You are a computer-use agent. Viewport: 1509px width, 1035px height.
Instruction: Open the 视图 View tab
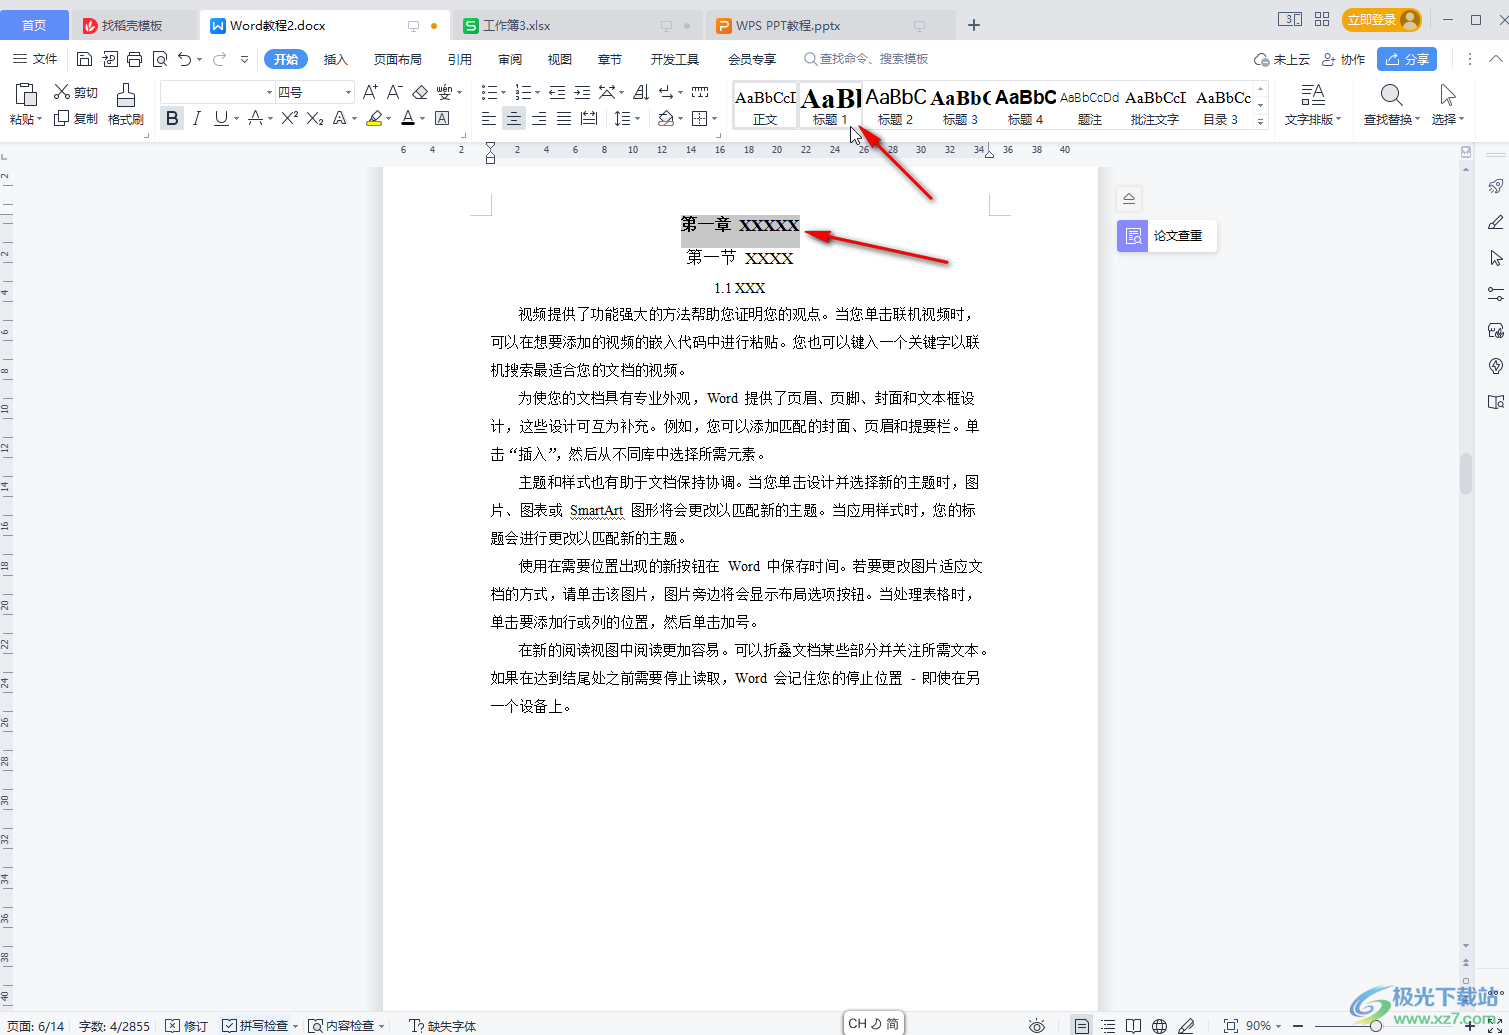[560, 59]
